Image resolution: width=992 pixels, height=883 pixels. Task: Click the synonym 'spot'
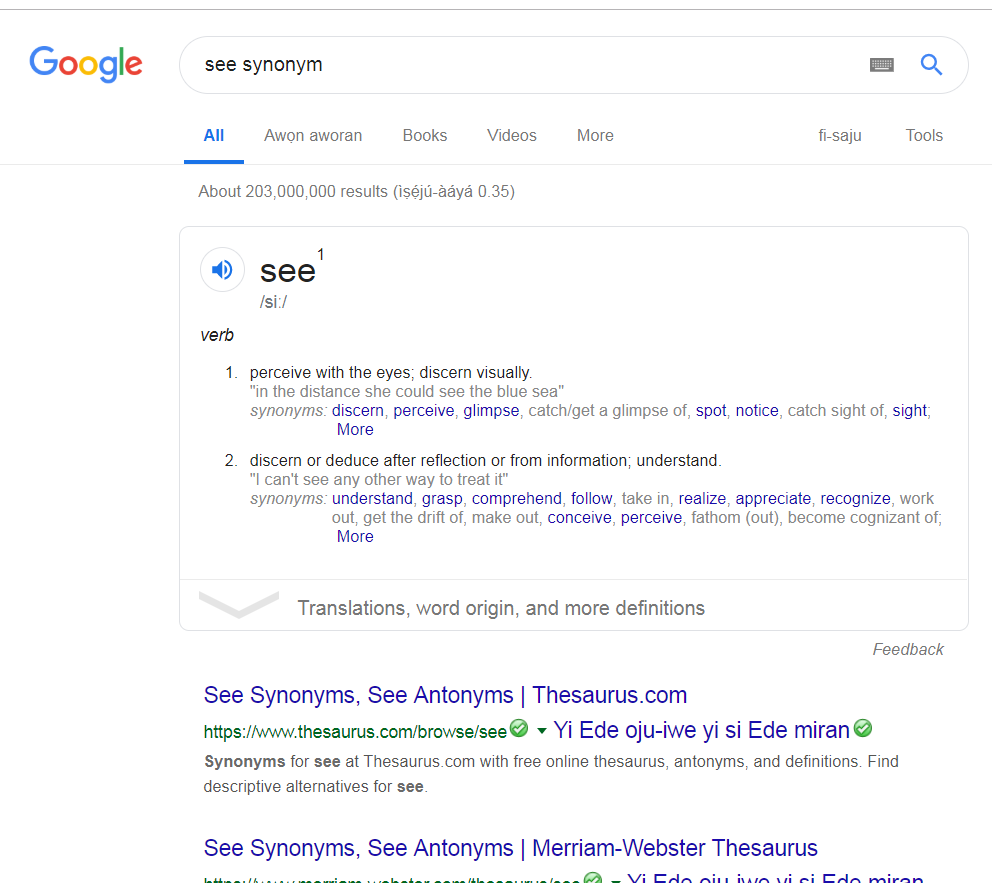[x=711, y=411]
